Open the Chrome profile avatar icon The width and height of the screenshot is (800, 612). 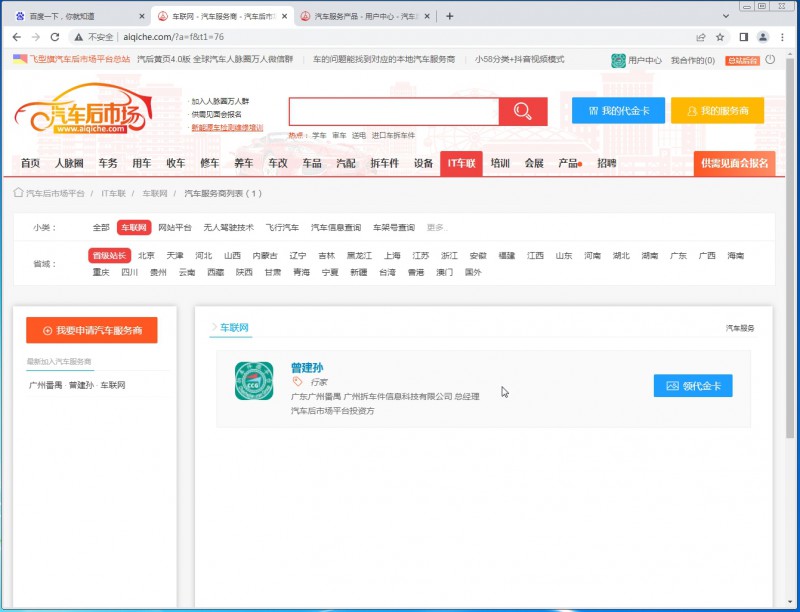click(x=763, y=37)
